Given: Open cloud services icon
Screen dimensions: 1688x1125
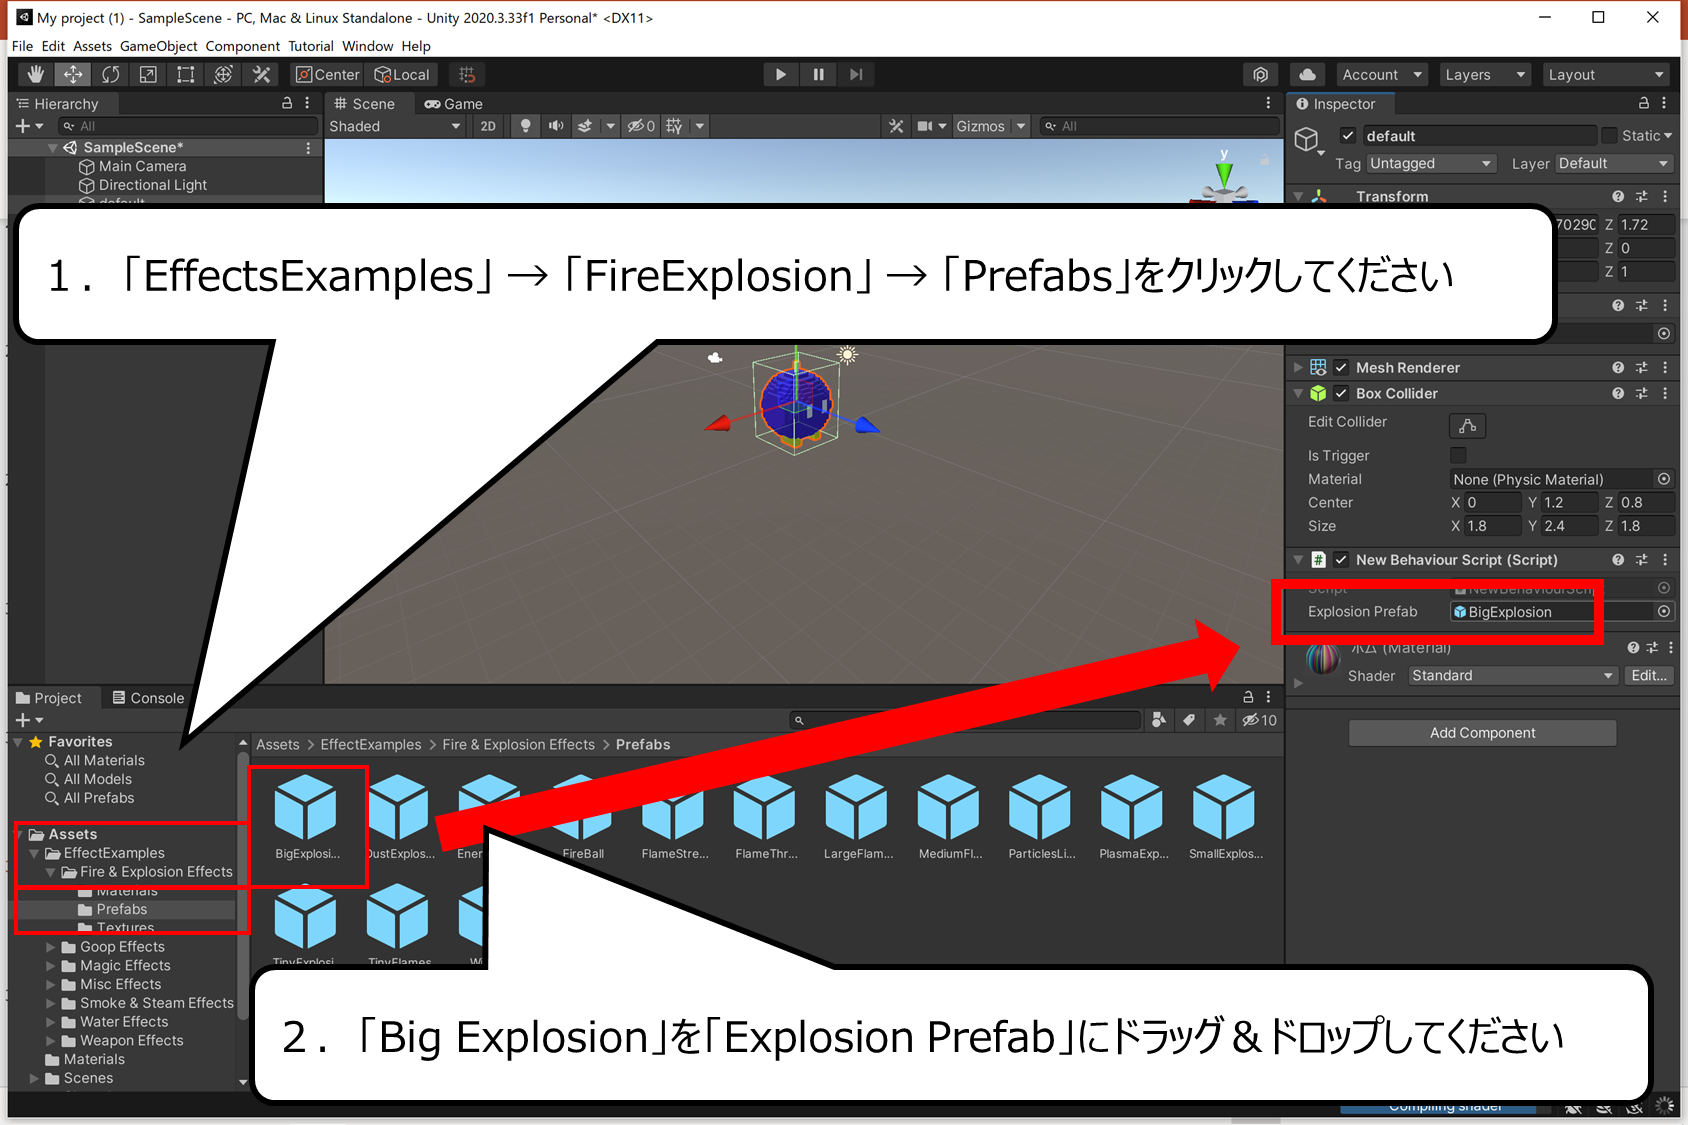Looking at the screenshot, I should point(1307,74).
